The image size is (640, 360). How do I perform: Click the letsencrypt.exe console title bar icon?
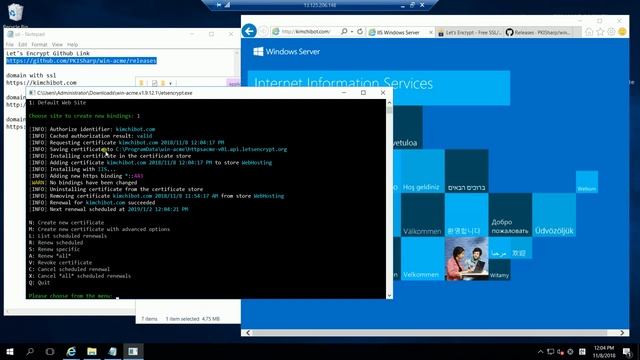(x=32, y=93)
